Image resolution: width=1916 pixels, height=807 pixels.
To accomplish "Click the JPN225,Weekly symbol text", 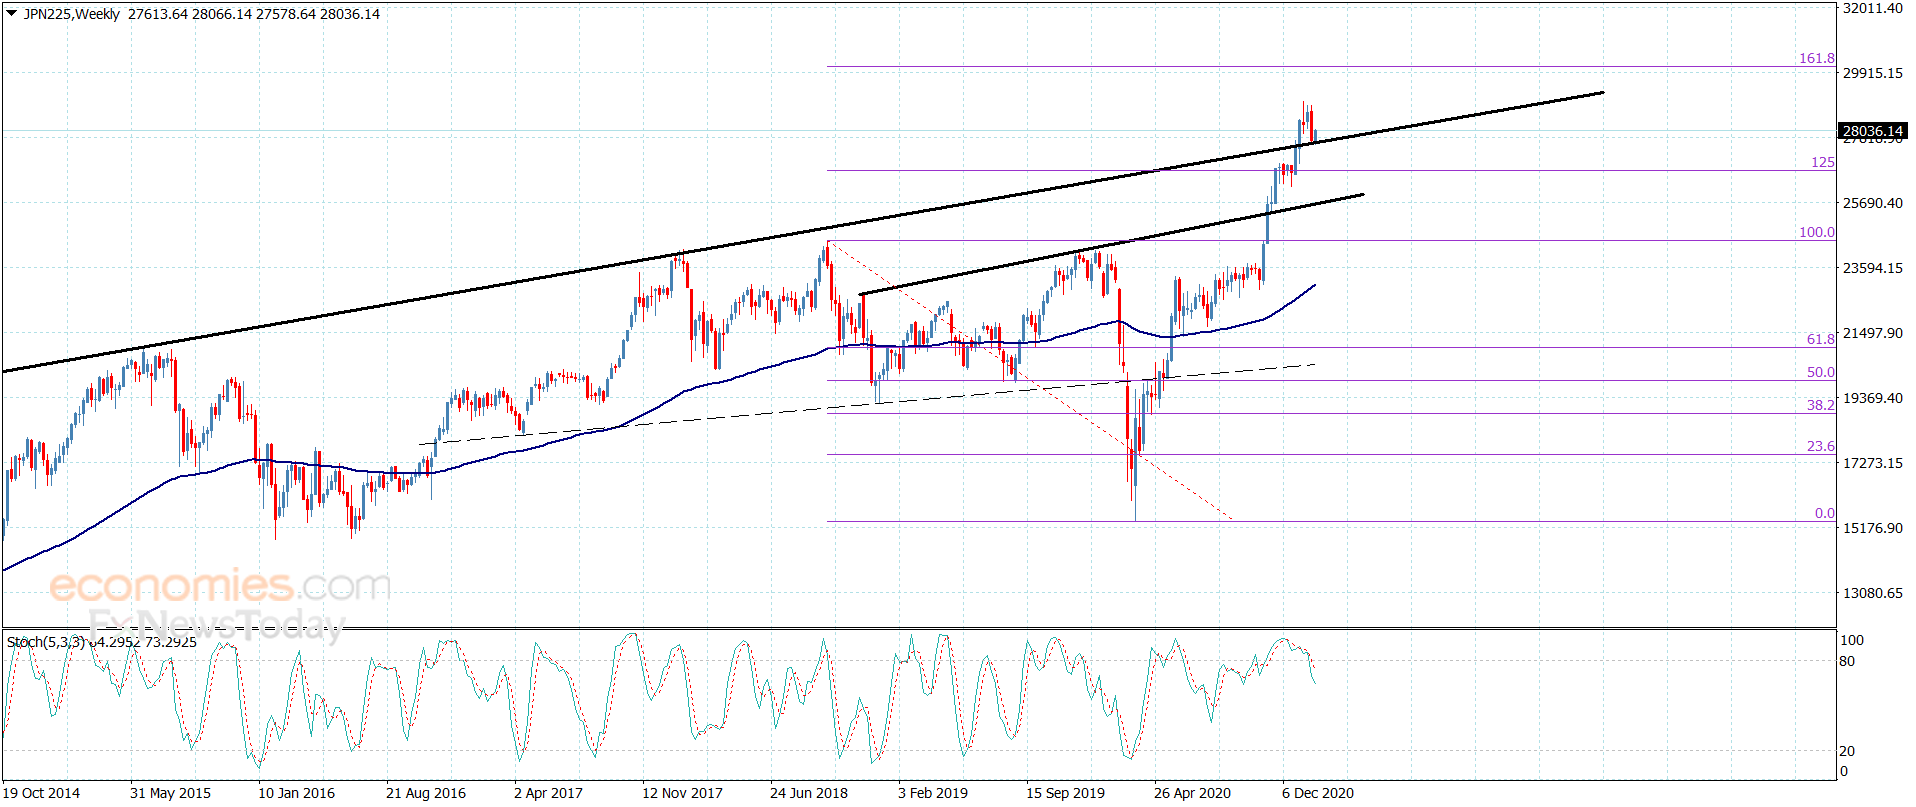I will [x=71, y=14].
